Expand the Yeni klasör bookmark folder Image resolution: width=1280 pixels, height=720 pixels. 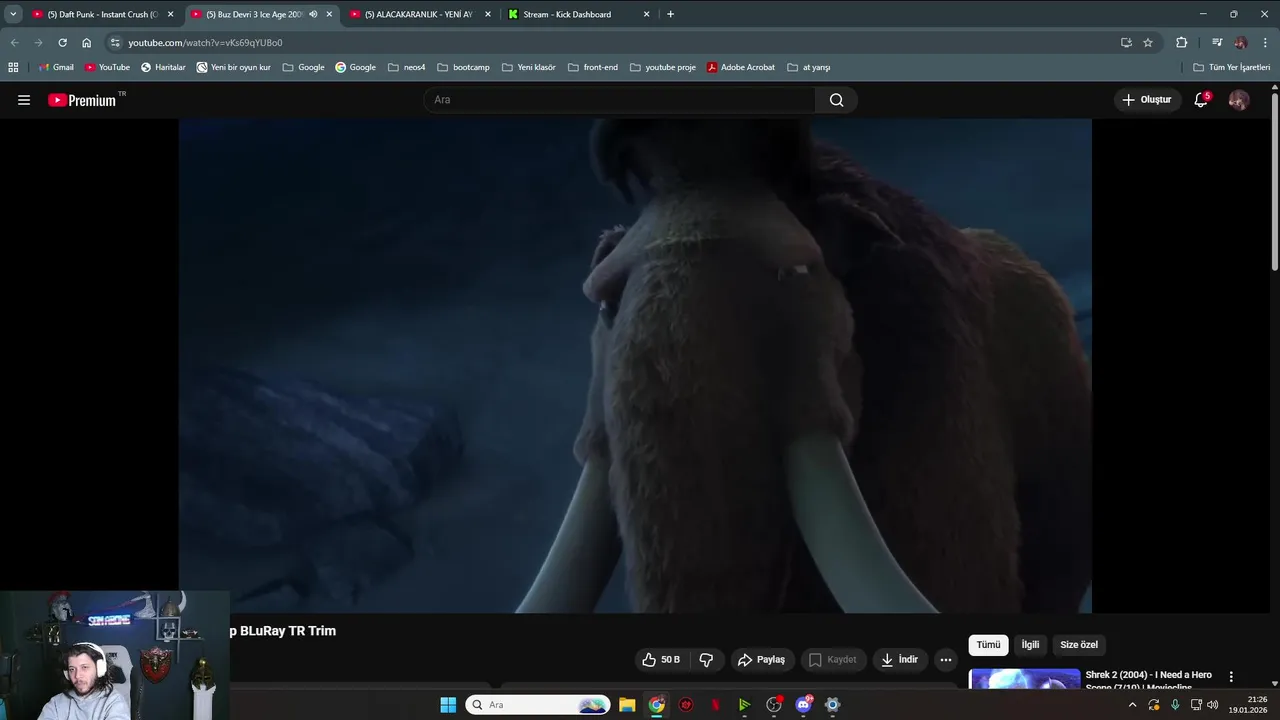pyautogui.click(x=529, y=67)
